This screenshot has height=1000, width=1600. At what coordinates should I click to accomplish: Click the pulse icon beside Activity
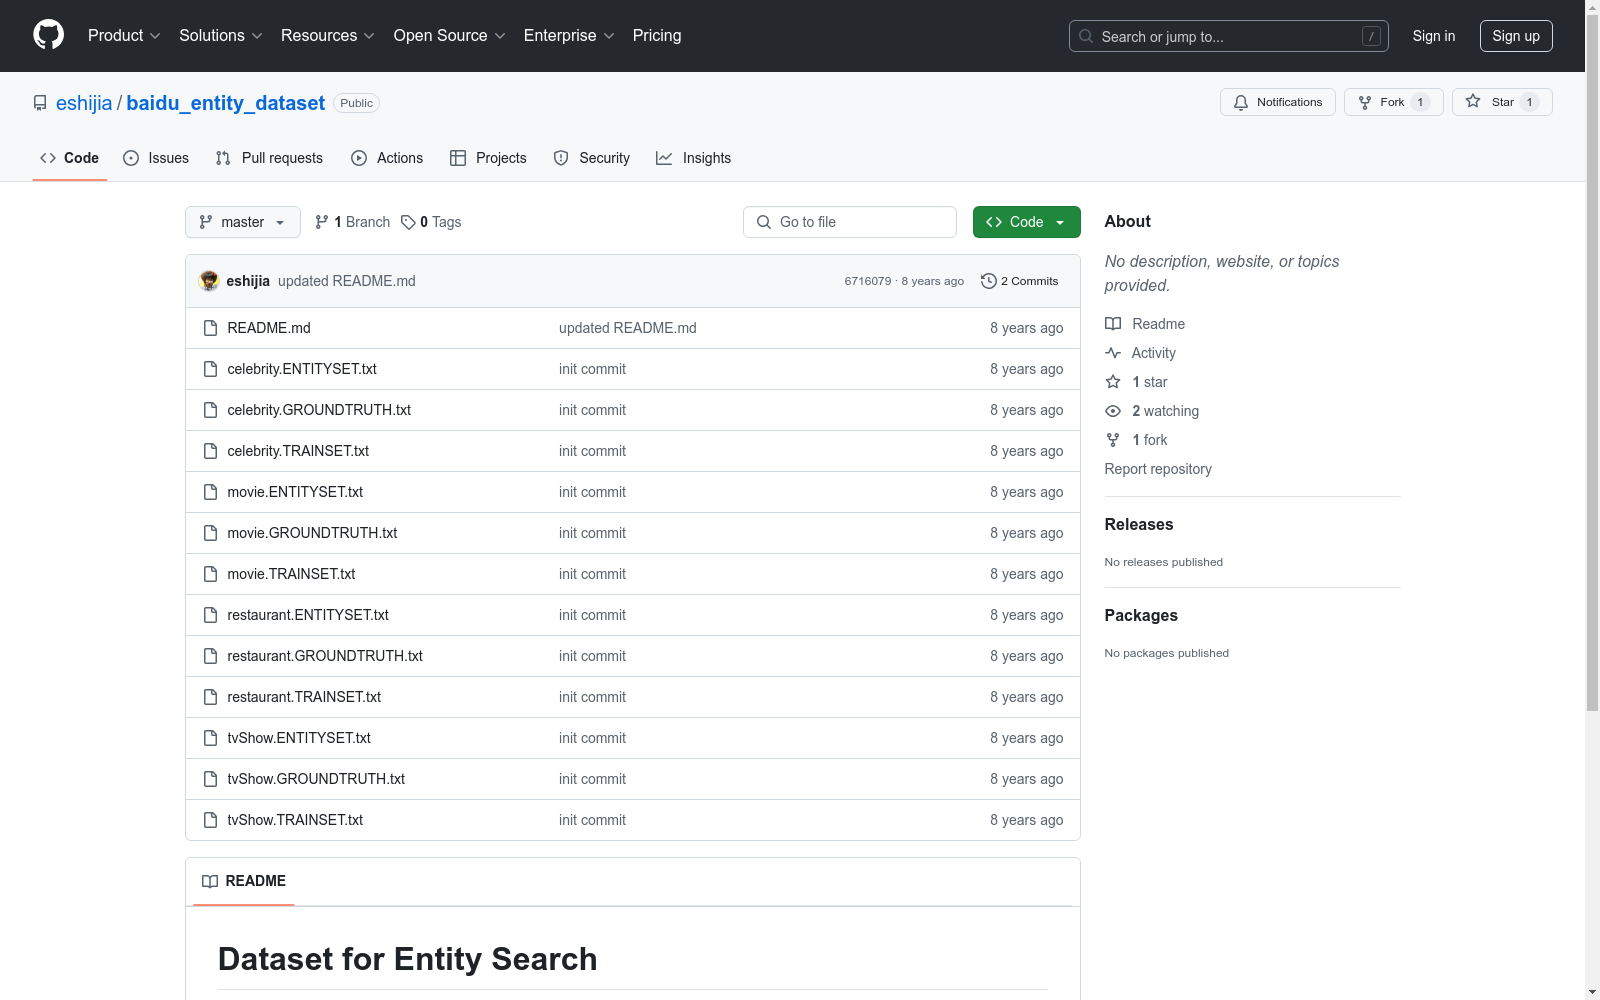[x=1113, y=353]
